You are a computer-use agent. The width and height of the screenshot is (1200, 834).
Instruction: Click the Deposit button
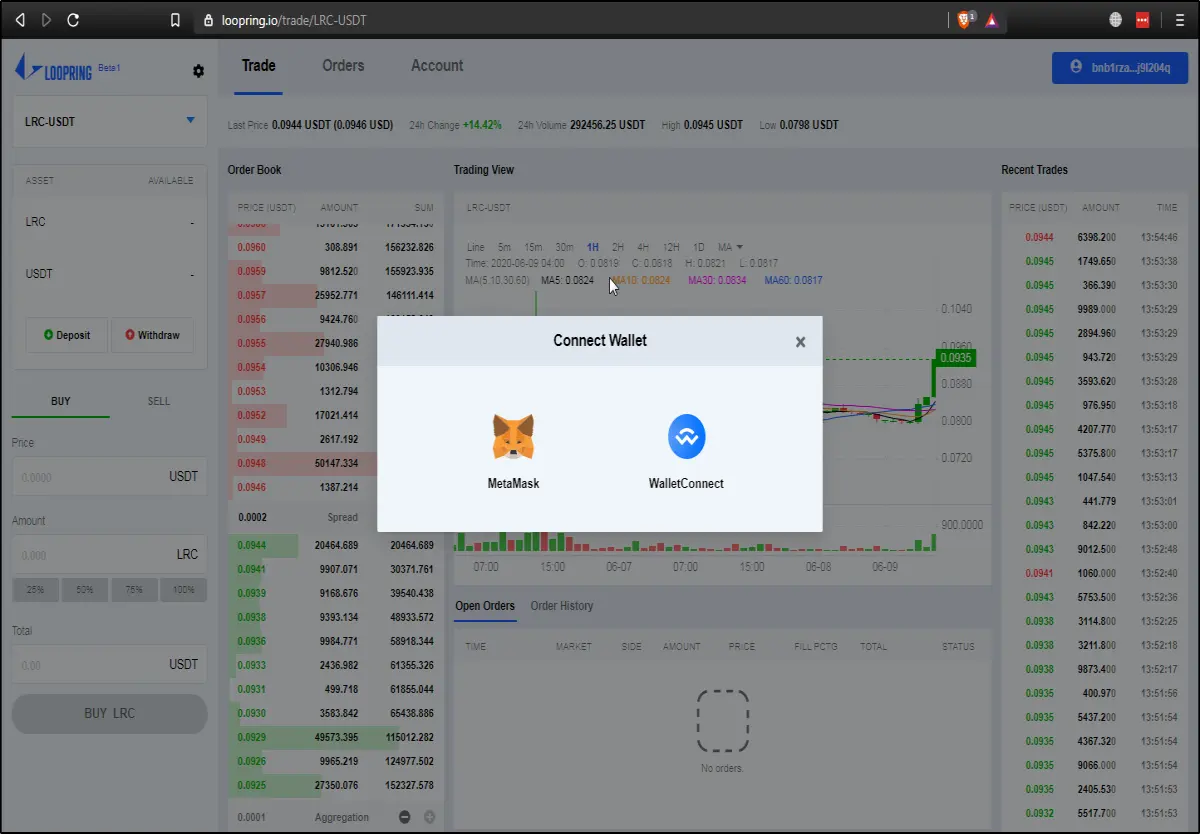67,335
